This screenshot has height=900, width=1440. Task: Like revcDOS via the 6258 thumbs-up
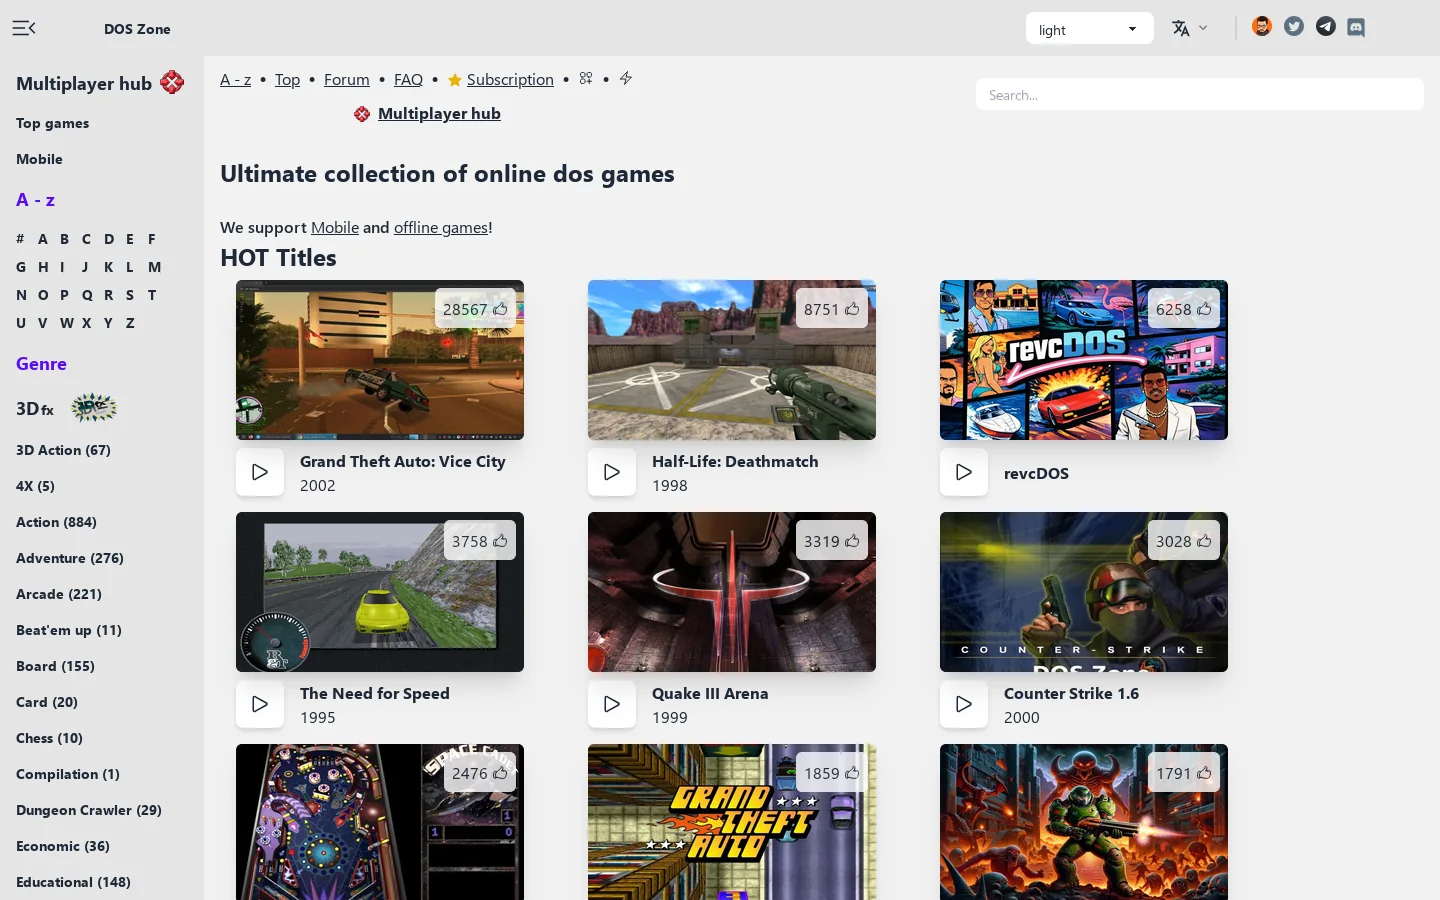coord(1184,309)
